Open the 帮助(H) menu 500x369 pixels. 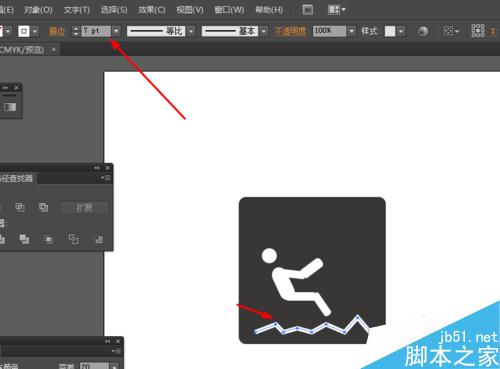click(x=269, y=10)
